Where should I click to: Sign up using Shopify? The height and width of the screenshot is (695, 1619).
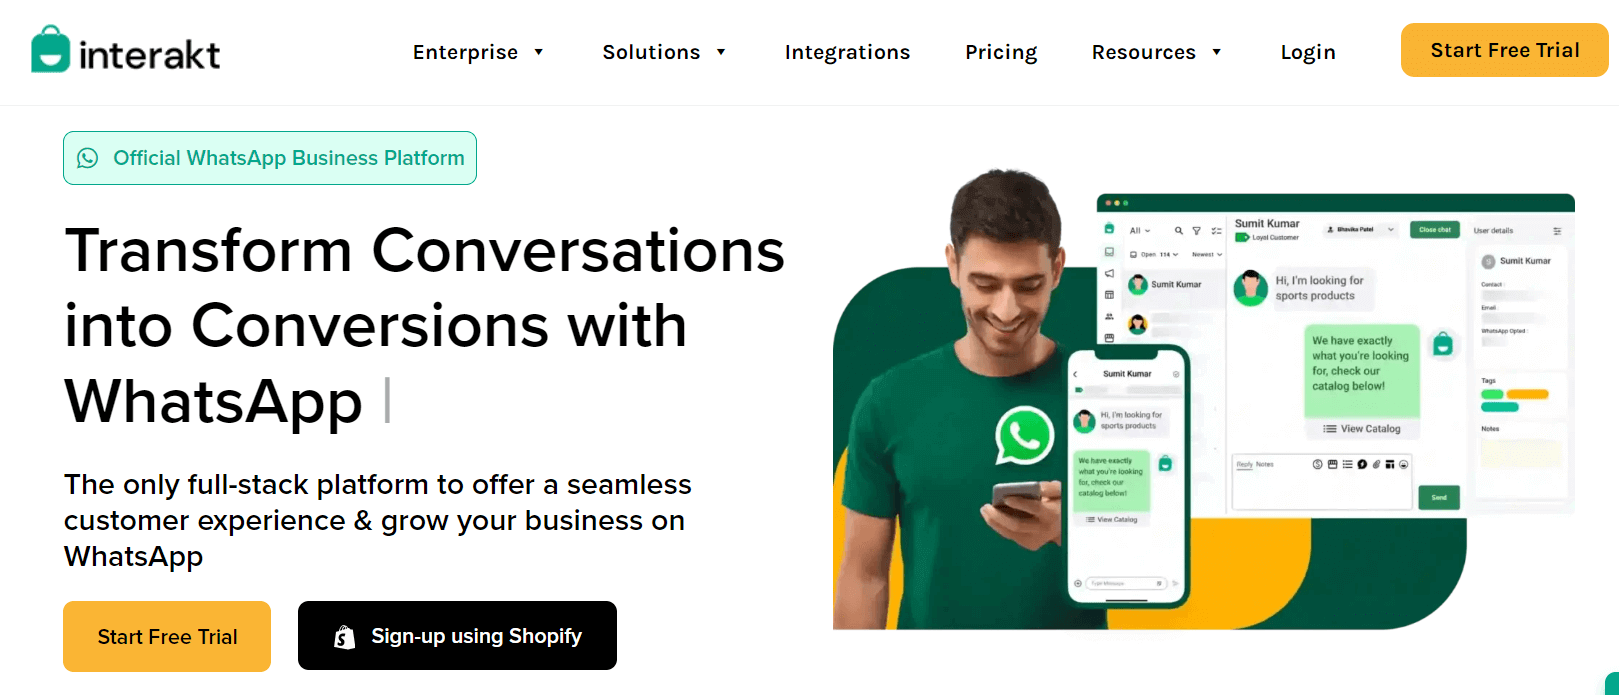tap(457, 635)
